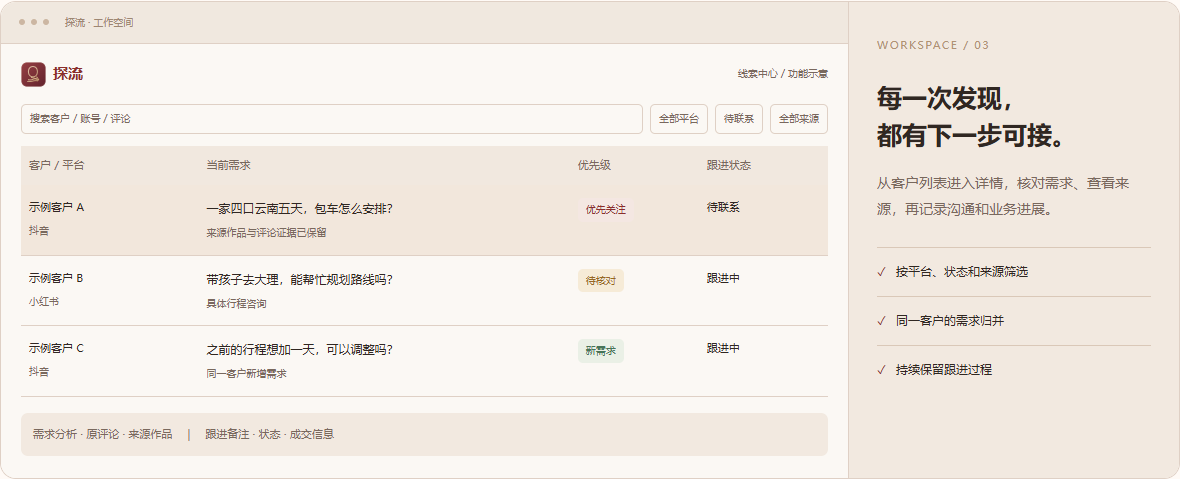Click 待联系 status in customer A row
This screenshot has width=1180, height=479.
(723, 208)
